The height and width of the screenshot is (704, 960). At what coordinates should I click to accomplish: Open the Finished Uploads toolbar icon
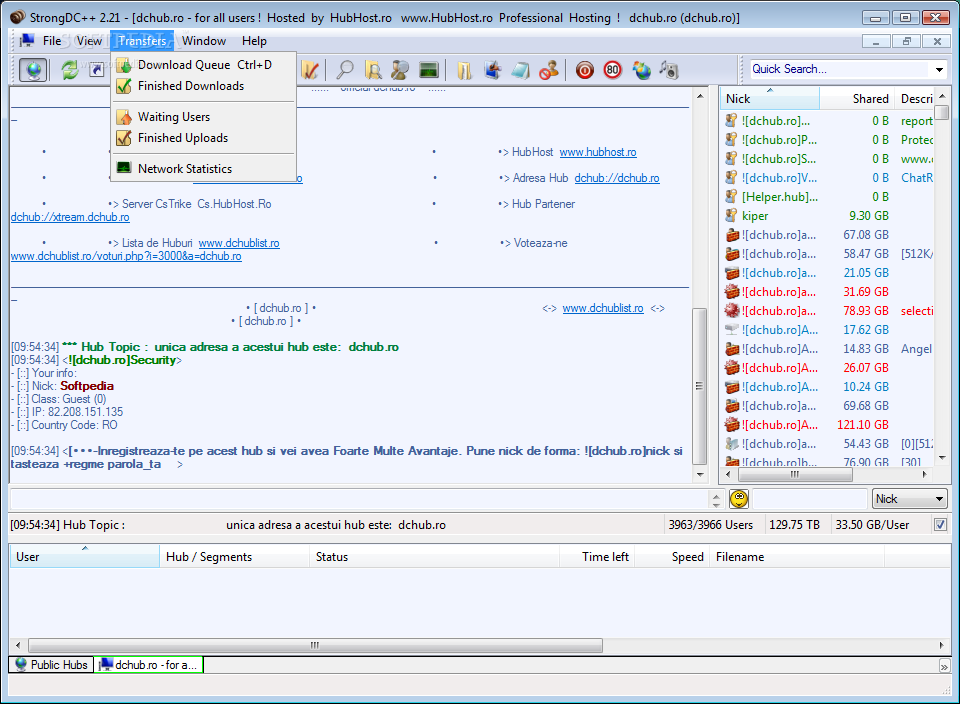pos(310,70)
